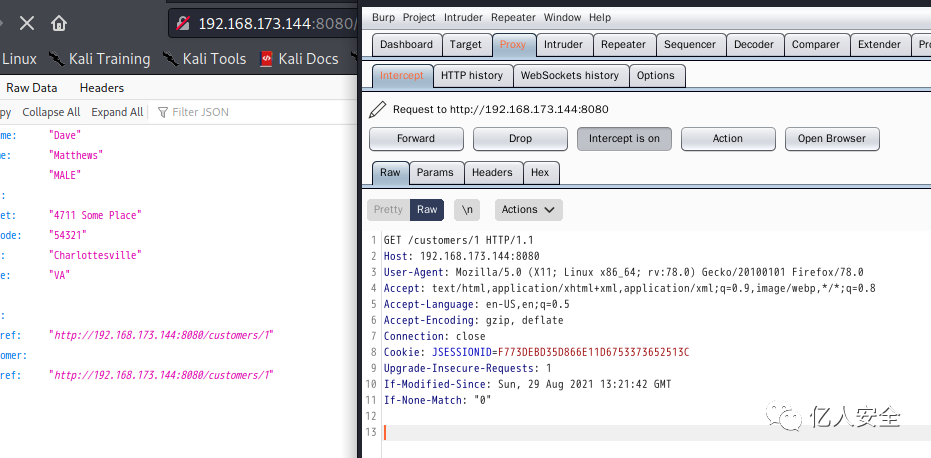Switch to the Extender tab
Viewport: 931px width, 458px height.
(x=879, y=45)
